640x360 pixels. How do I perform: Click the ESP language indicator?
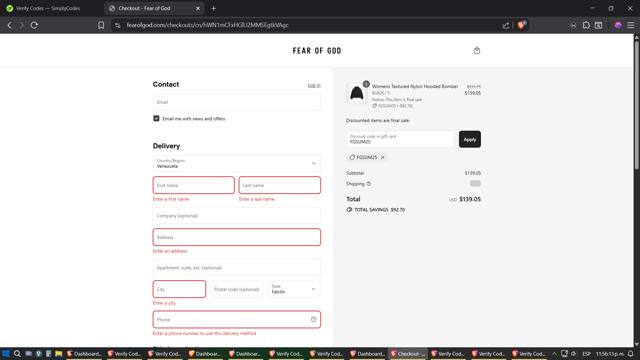coord(587,354)
